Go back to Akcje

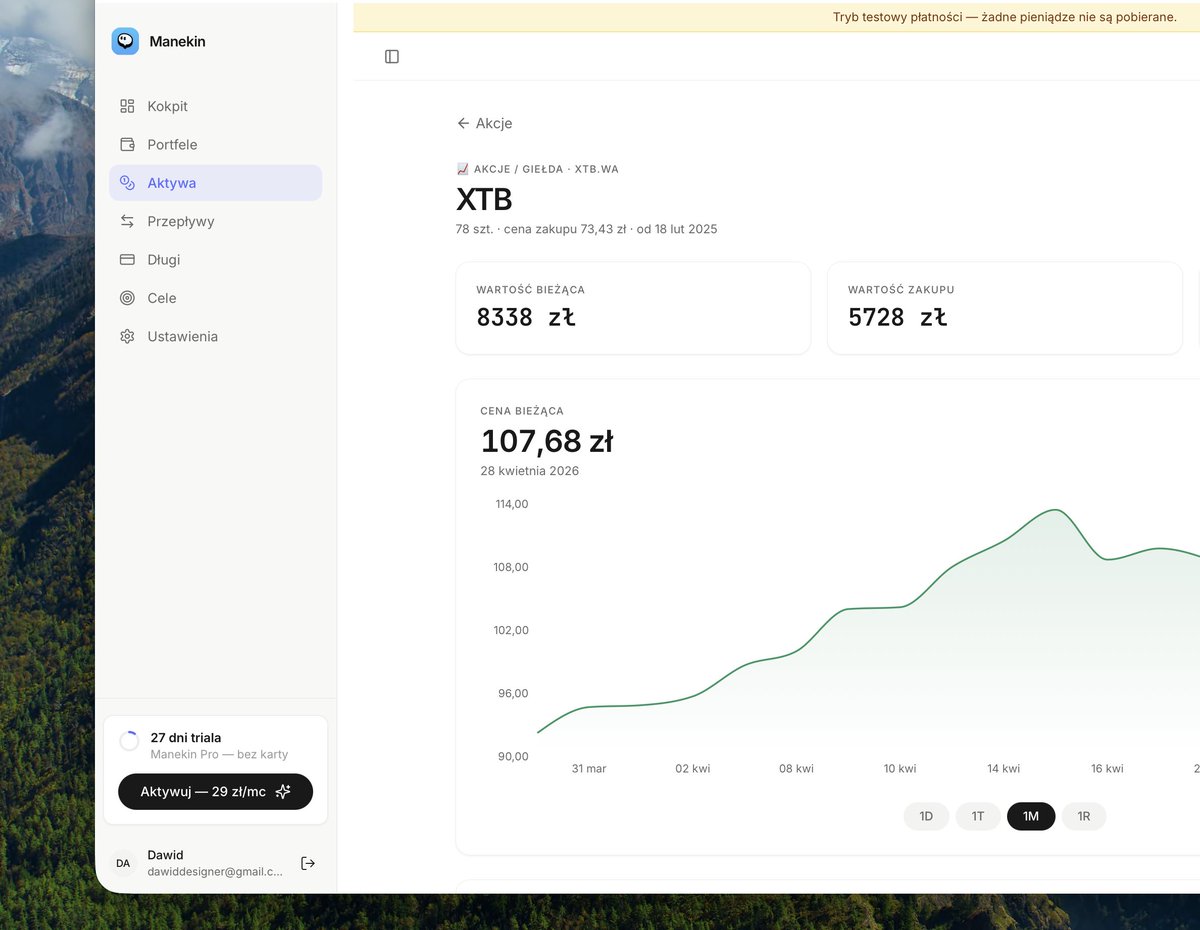click(485, 123)
